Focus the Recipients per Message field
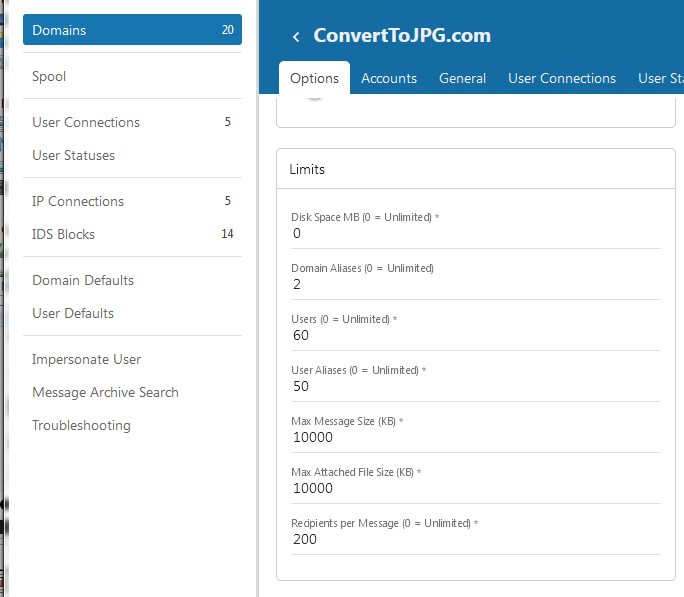The image size is (684, 597). click(x=475, y=540)
